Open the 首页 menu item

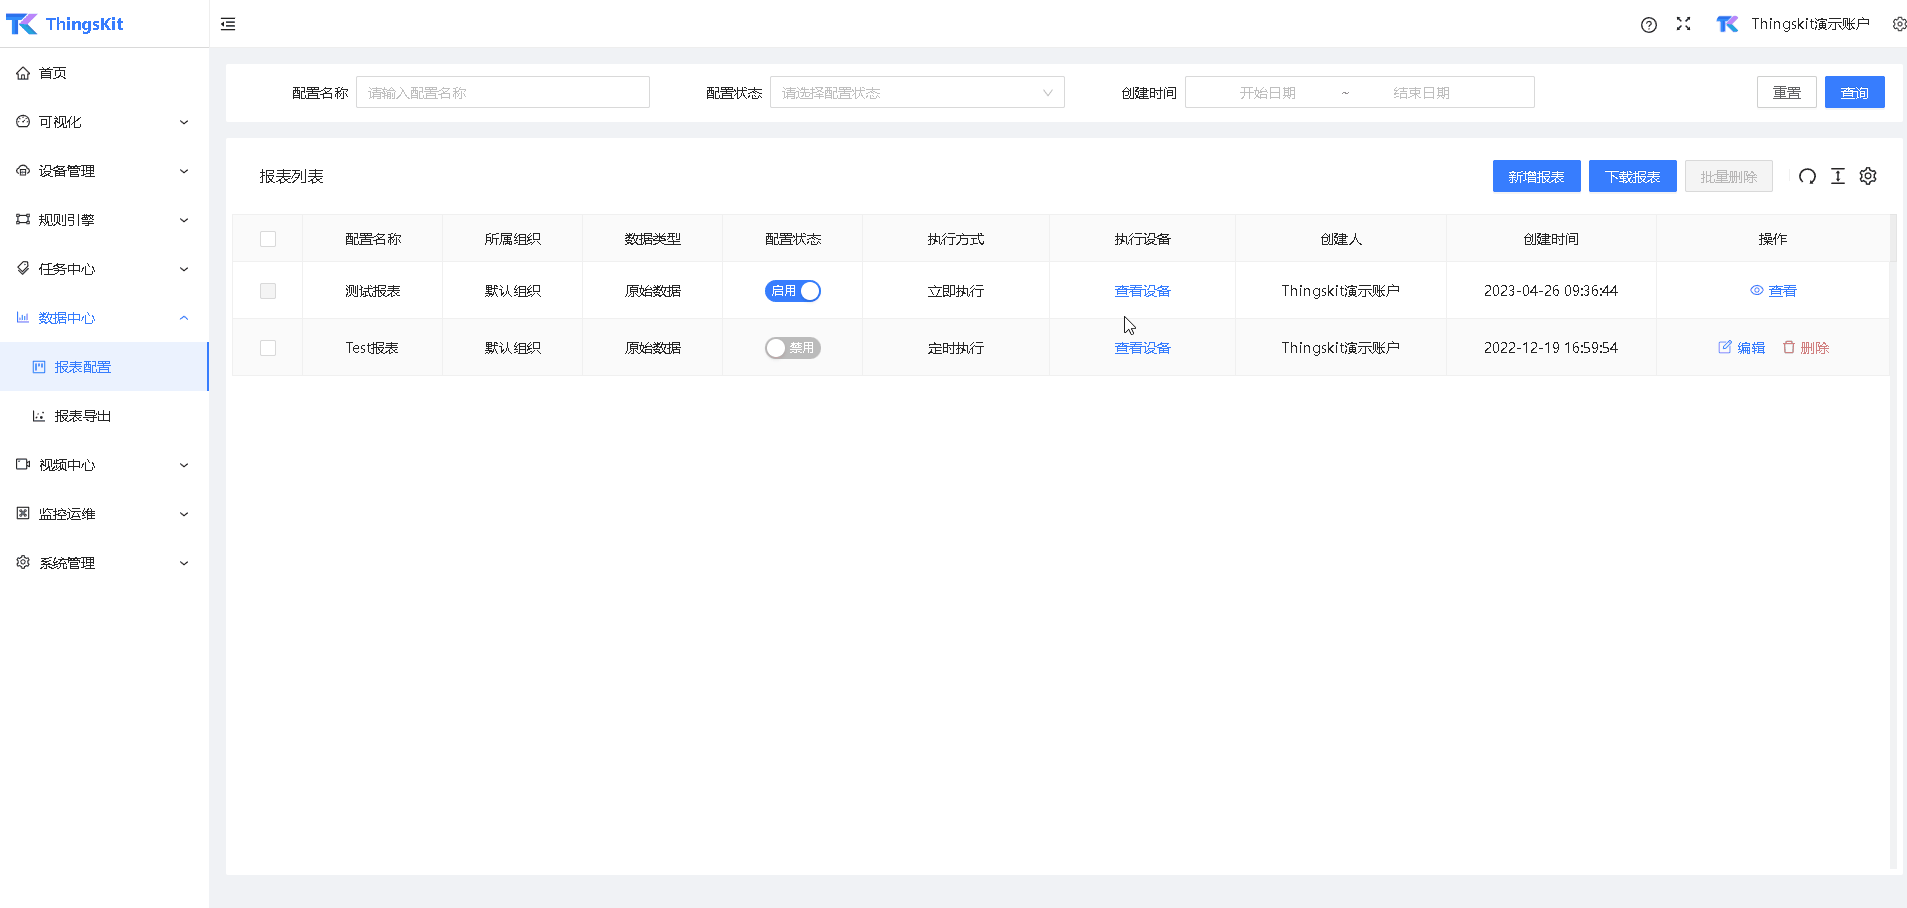click(53, 73)
